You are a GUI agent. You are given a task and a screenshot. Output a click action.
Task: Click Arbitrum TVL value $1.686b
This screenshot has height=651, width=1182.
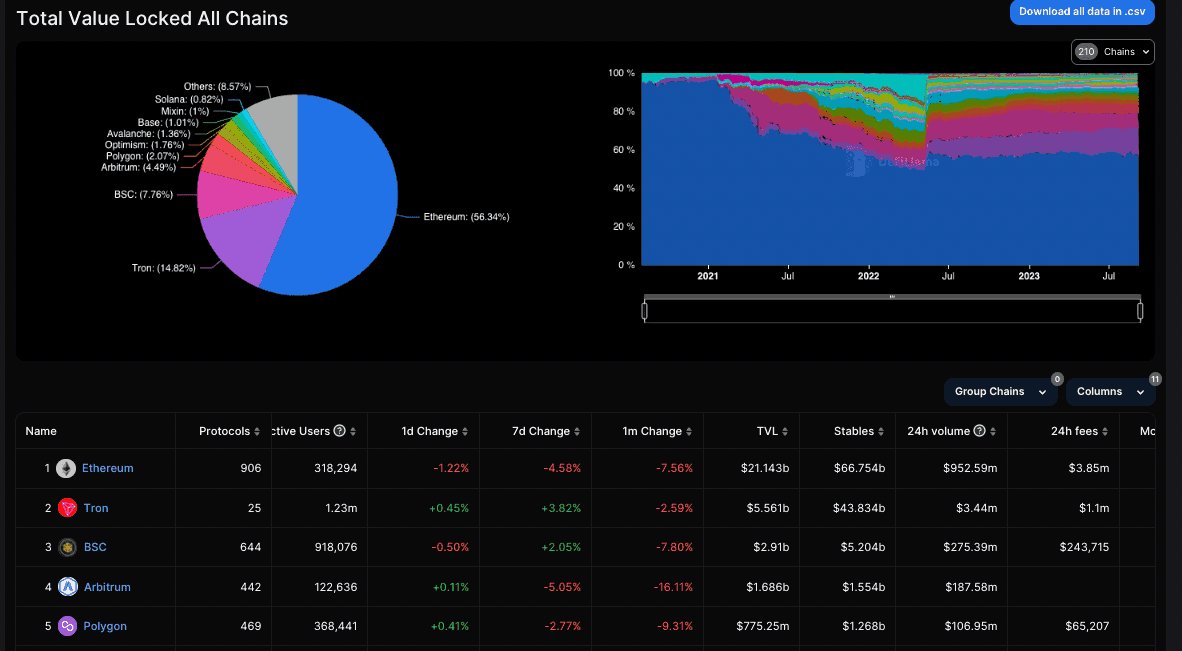(x=767, y=587)
